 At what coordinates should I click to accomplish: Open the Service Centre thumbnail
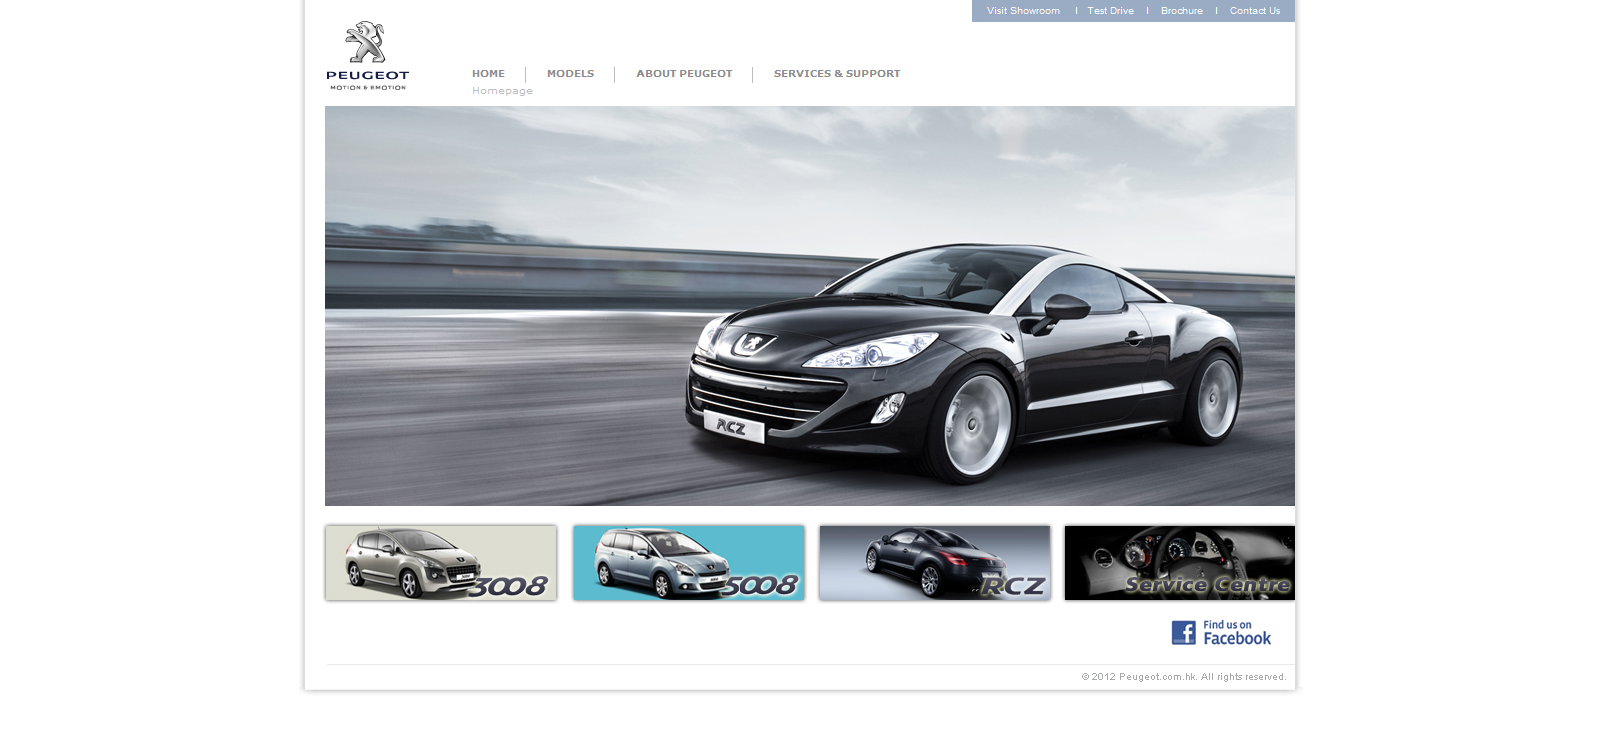tap(1180, 563)
